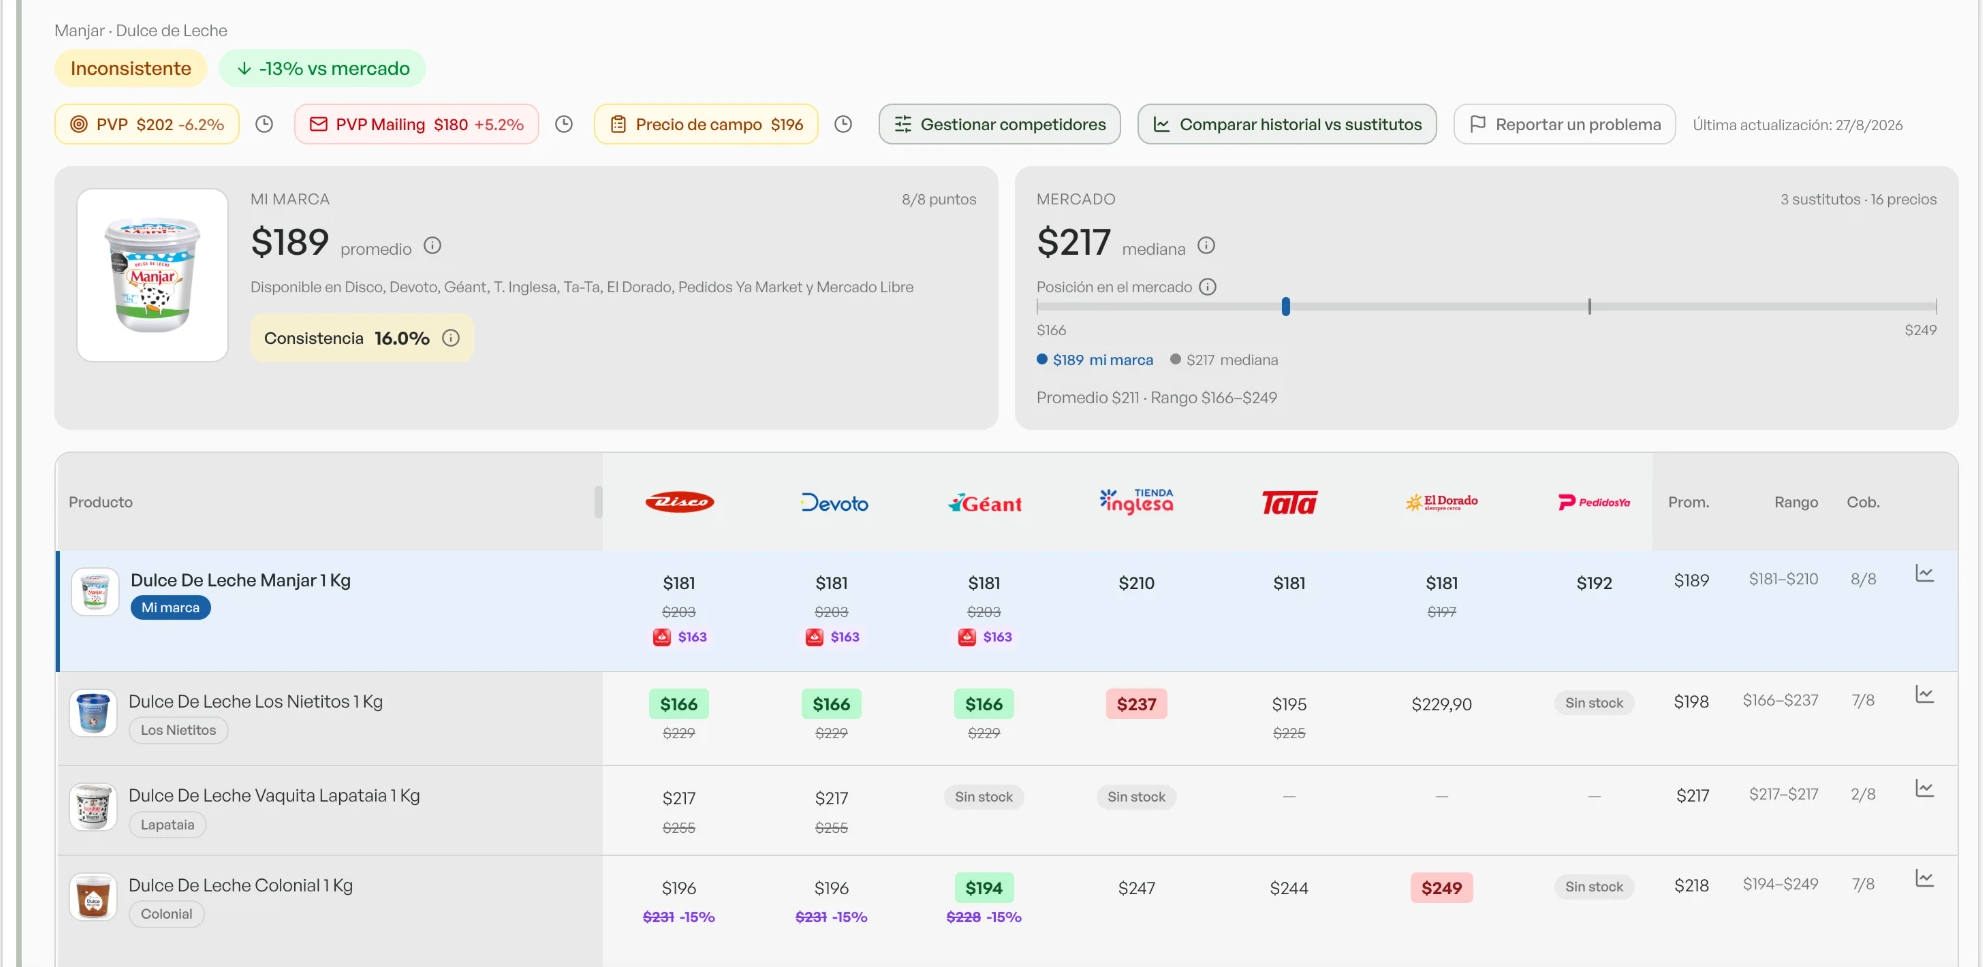Image resolution: width=1983 pixels, height=967 pixels.
Task: Open chart for Colonial row
Action: [x=1924, y=879]
